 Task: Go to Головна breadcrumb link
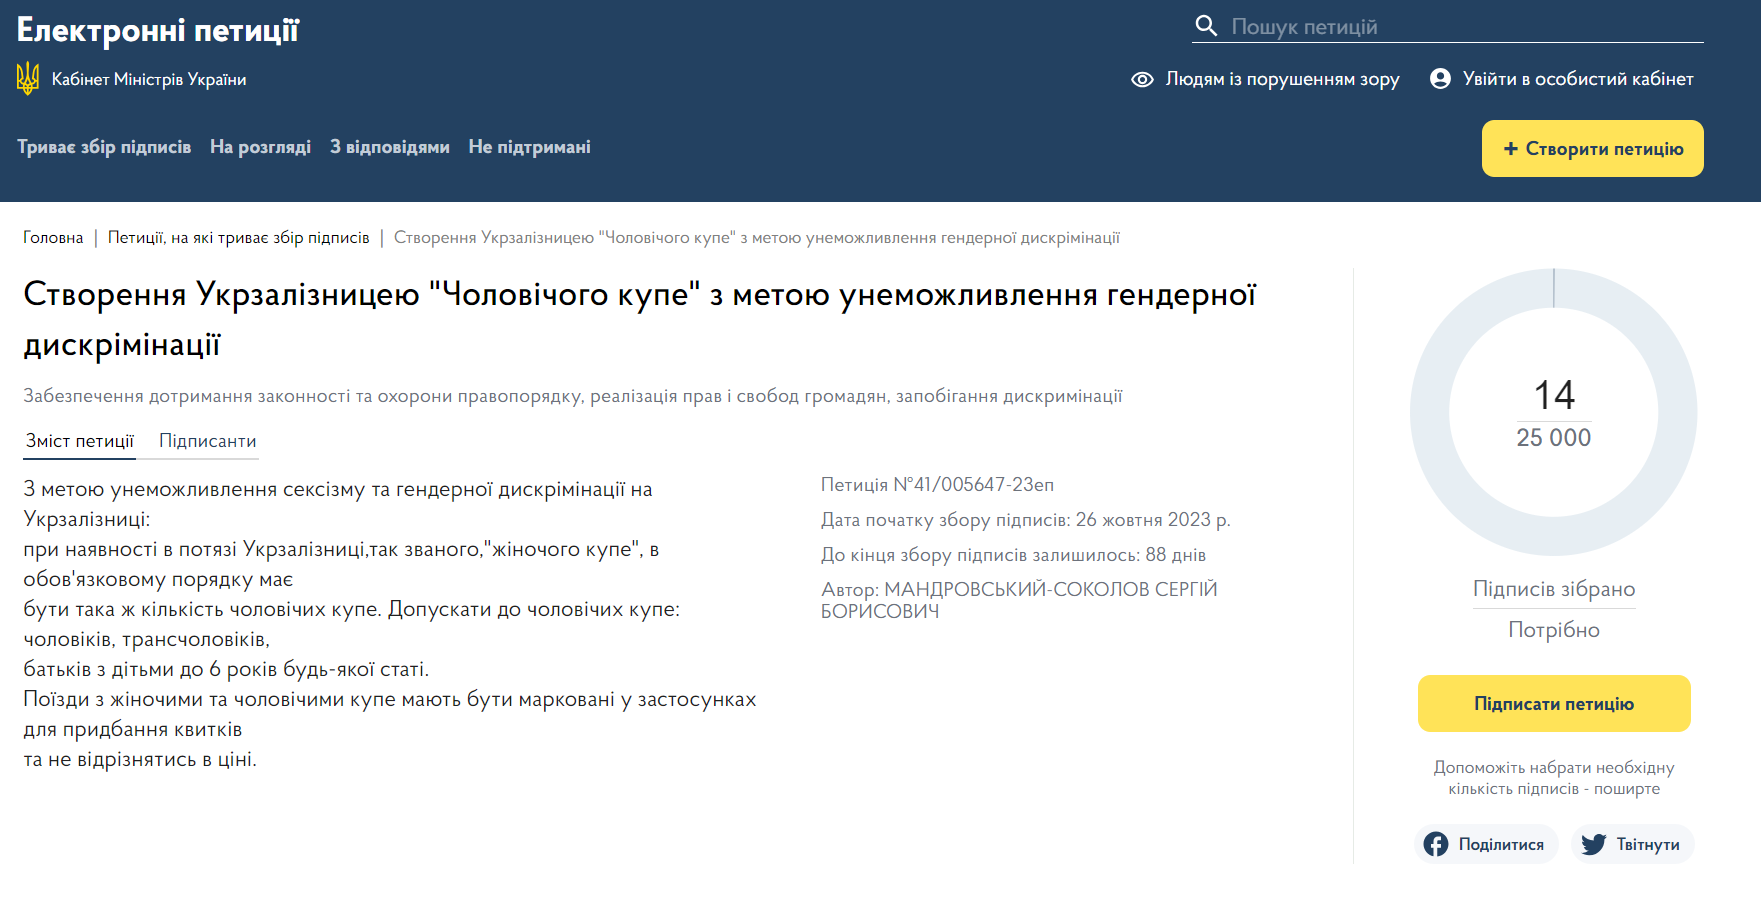point(53,238)
